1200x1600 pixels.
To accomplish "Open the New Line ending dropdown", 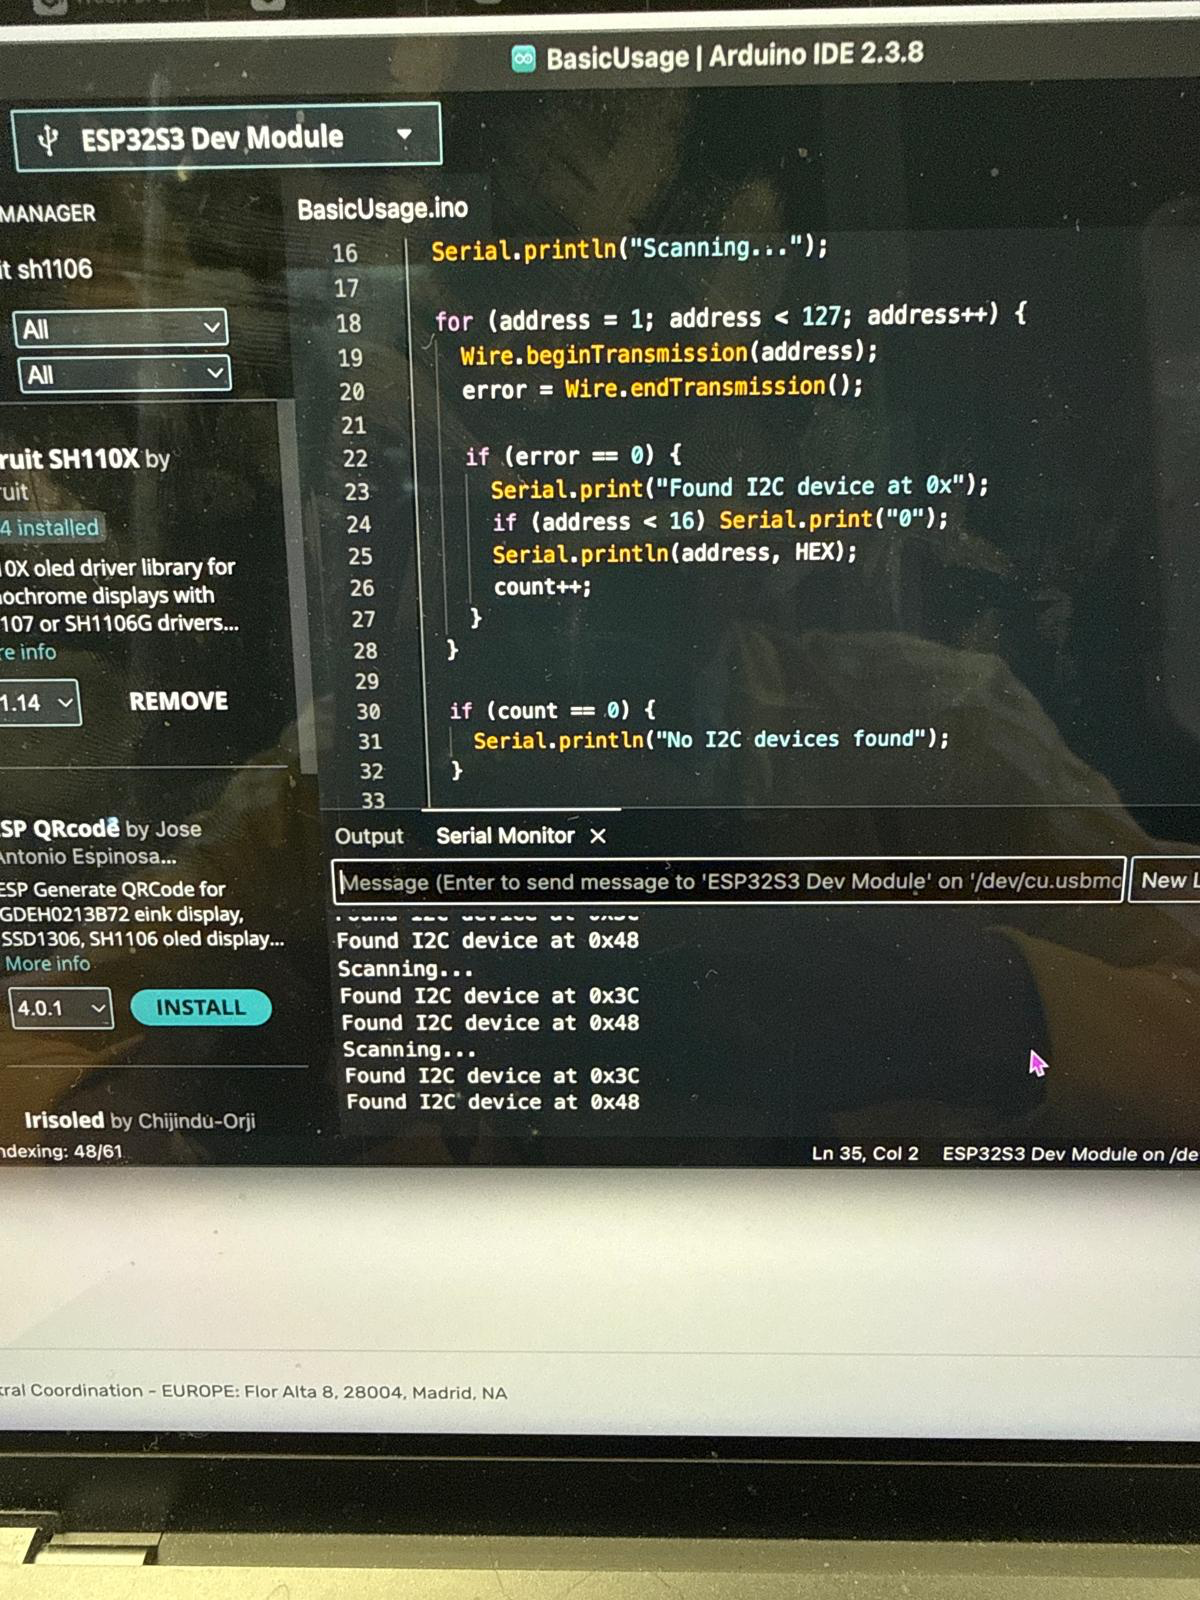I will tap(1165, 880).
